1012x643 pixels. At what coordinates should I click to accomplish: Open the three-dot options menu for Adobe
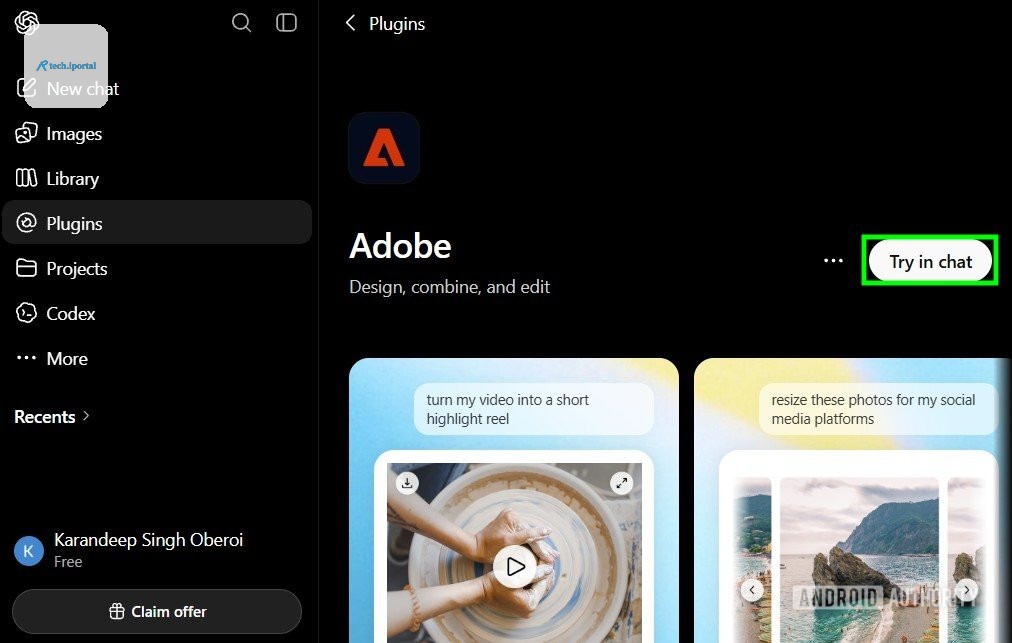pos(833,261)
